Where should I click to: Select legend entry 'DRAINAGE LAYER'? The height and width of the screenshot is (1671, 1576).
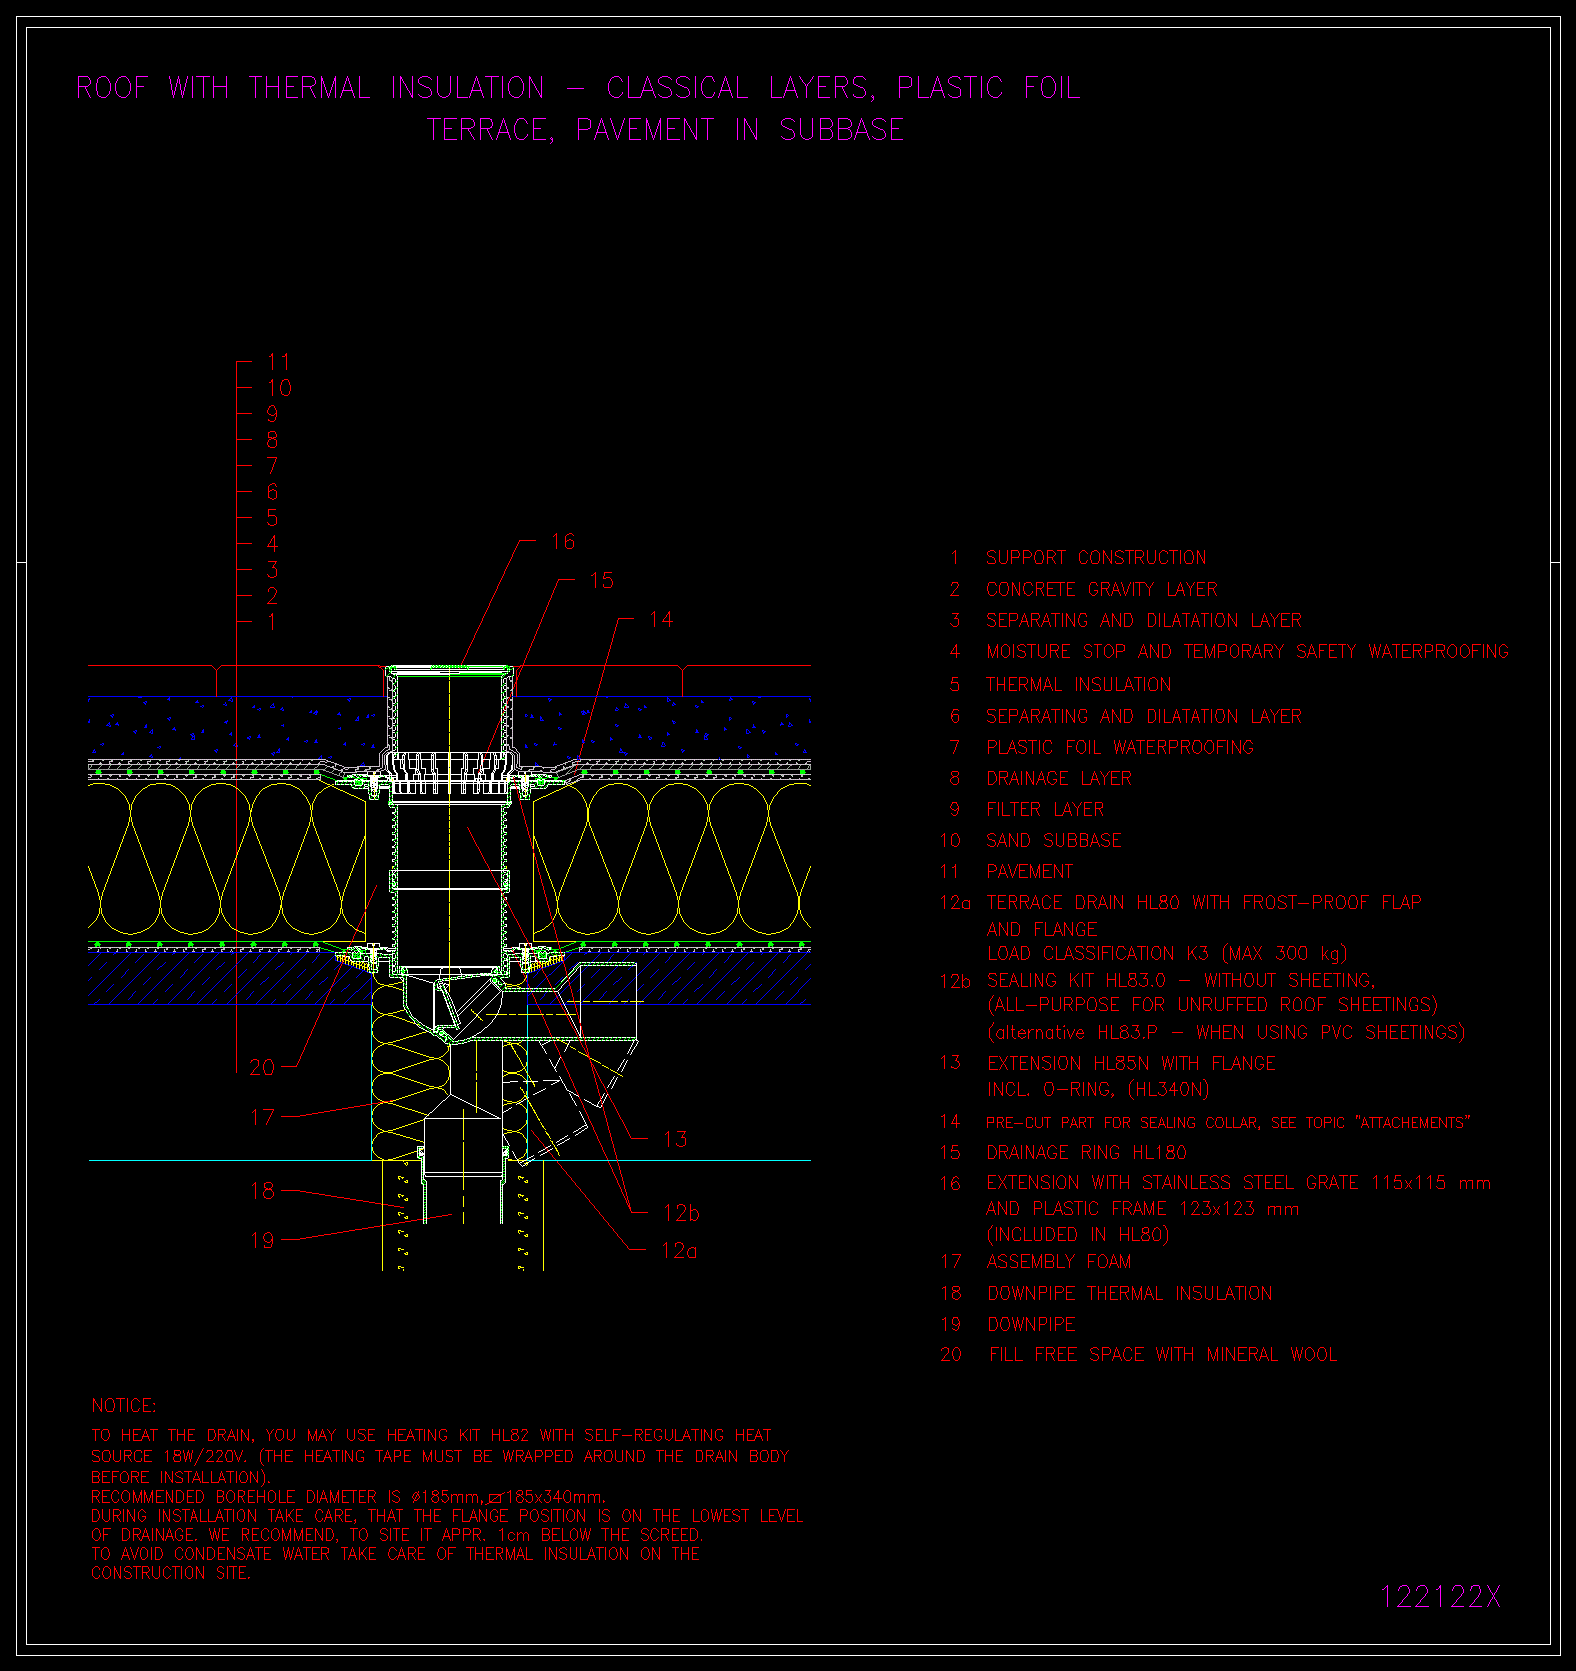(x=1059, y=778)
